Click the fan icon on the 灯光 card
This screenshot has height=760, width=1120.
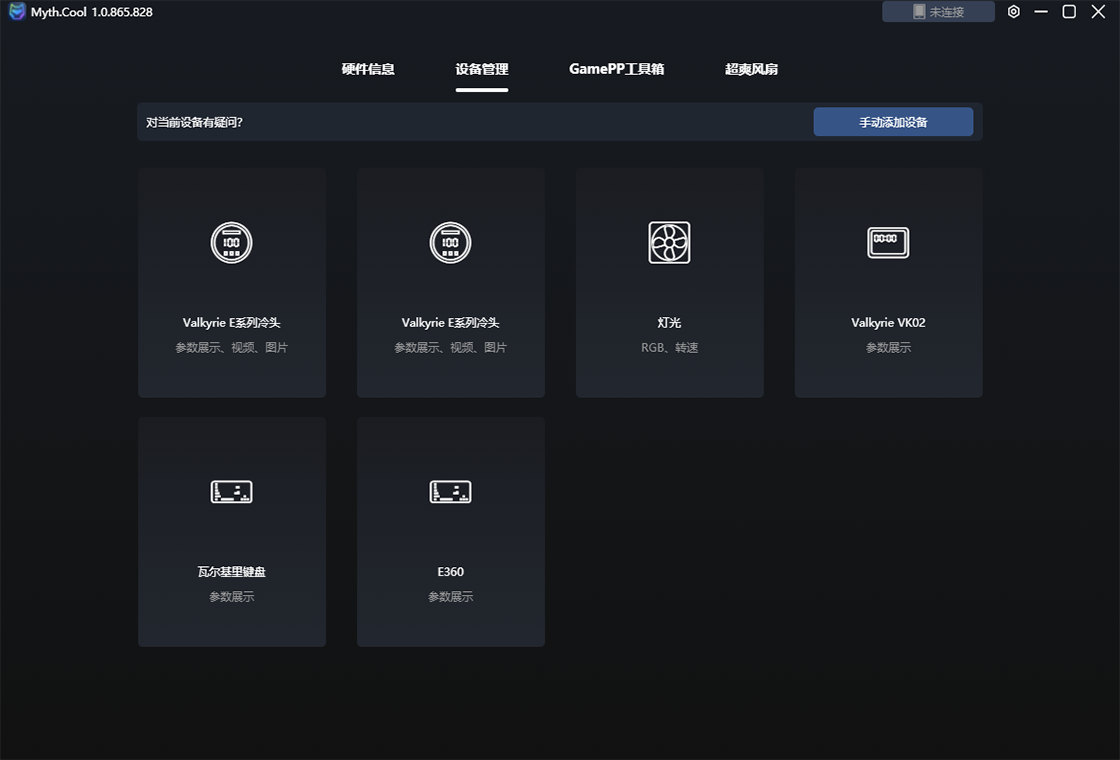(x=669, y=243)
